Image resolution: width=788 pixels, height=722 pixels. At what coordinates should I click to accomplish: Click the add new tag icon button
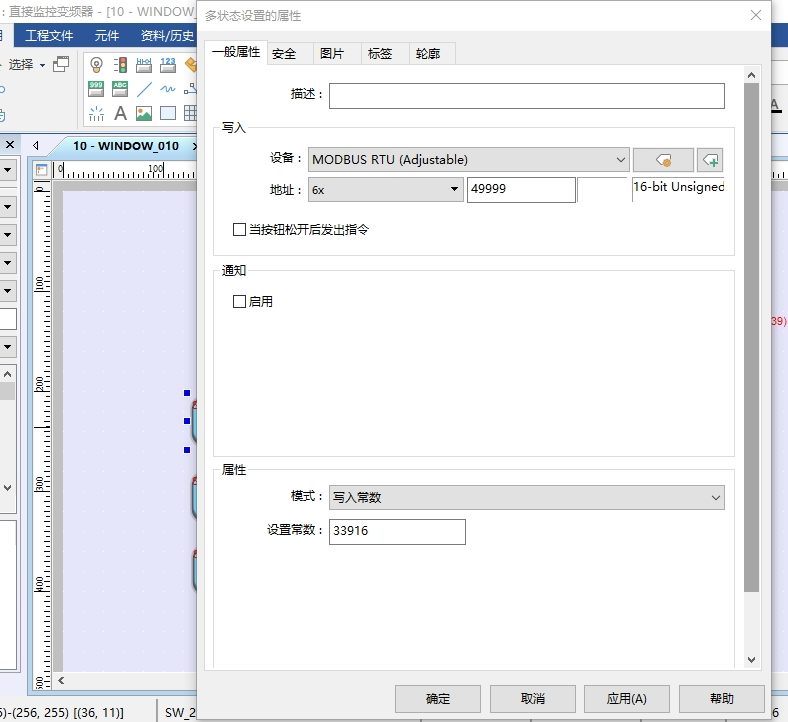pos(709,160)
